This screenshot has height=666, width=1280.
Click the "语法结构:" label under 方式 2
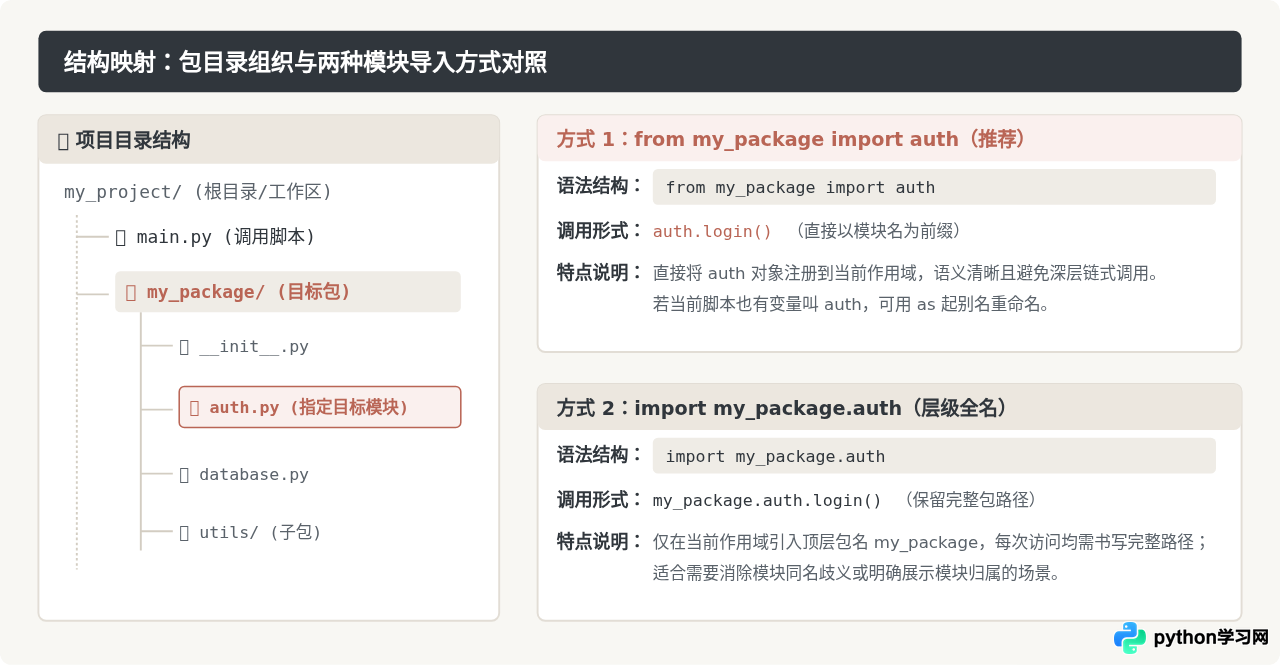[600, 455]
